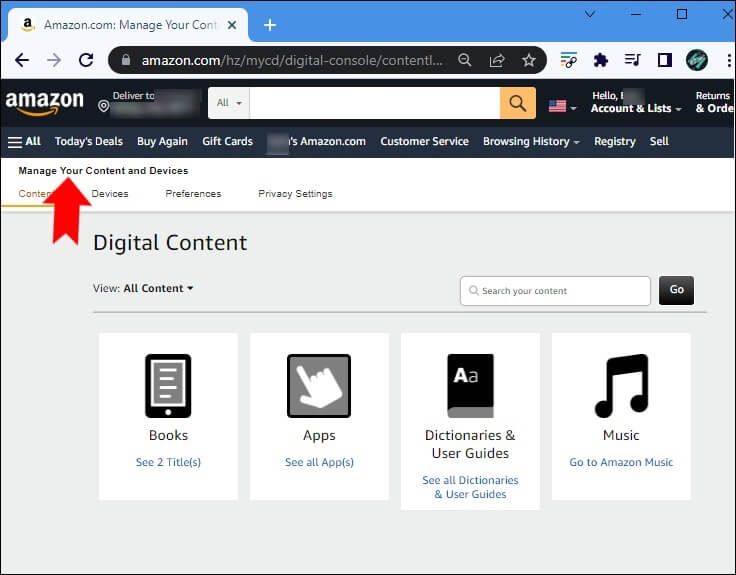Click the share page icon in address bar
This screenshot has width=736, height=575.
click(497, 60)
